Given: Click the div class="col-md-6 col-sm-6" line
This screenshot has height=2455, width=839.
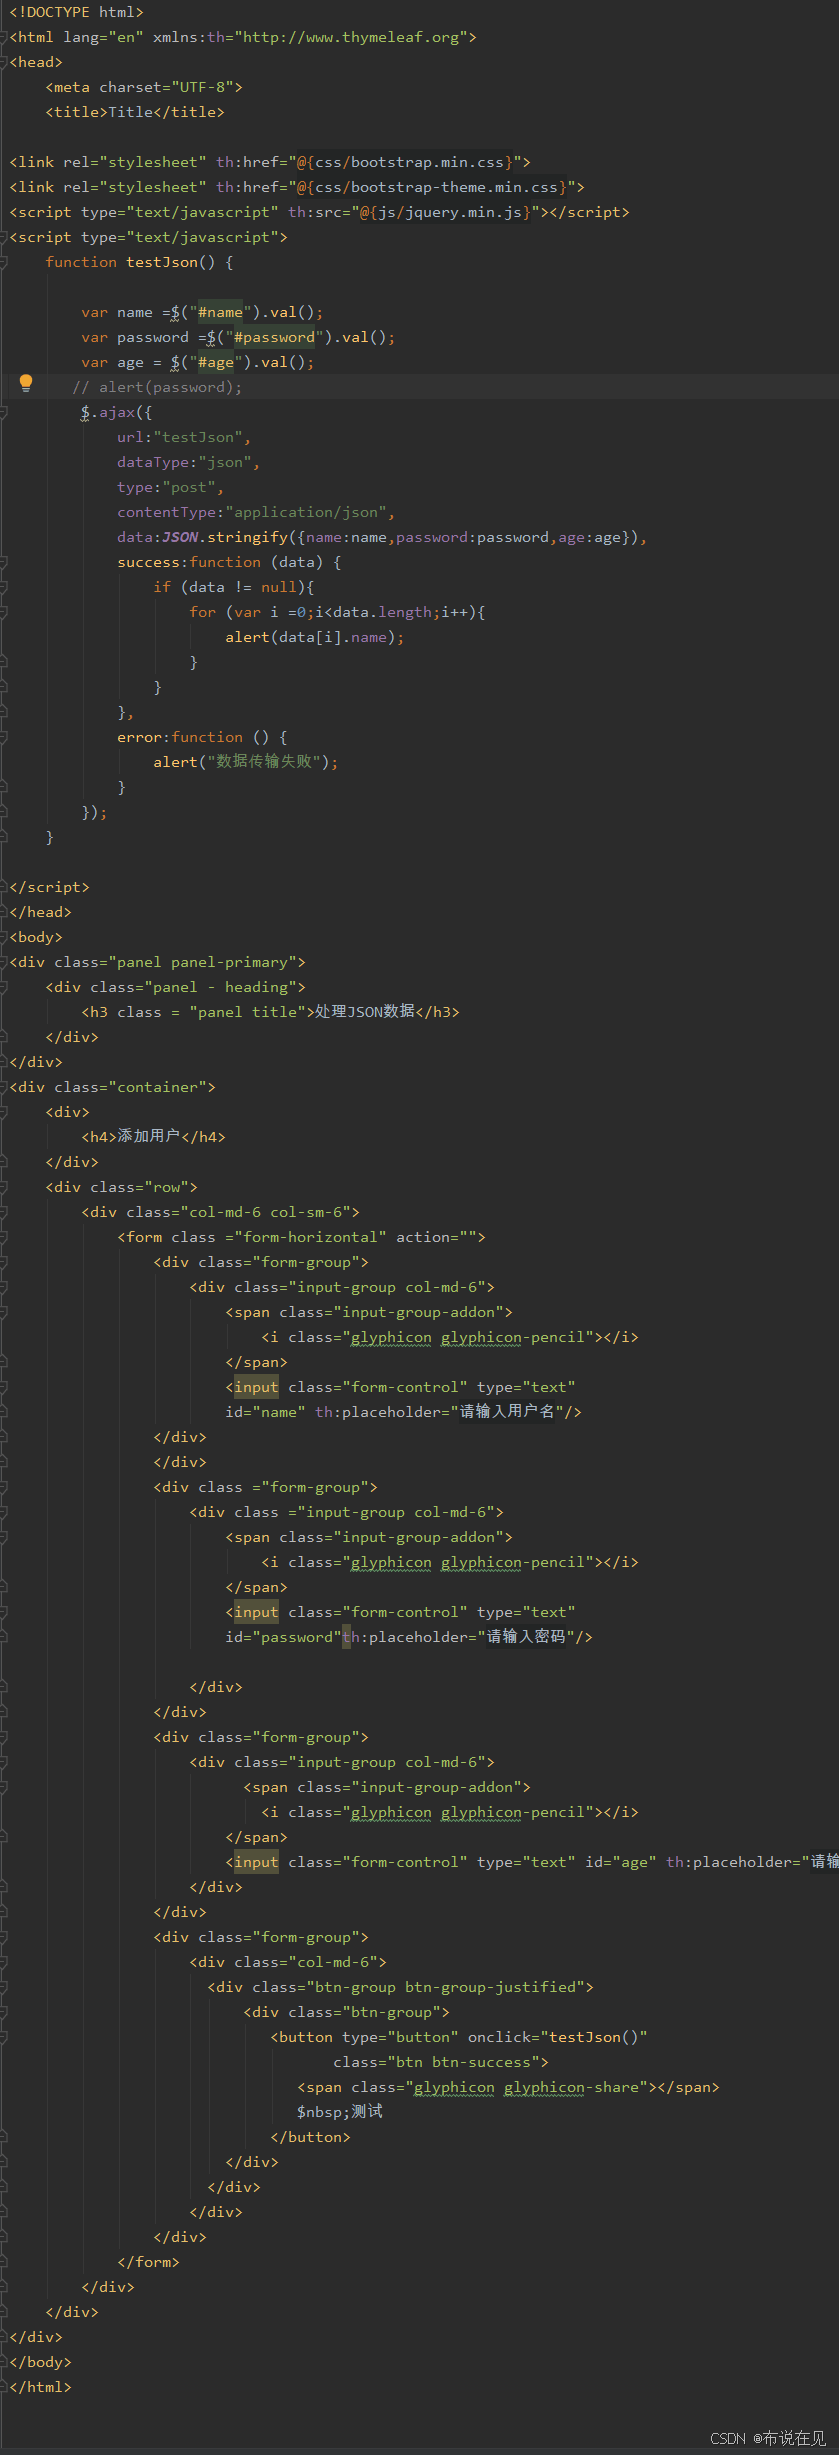Looking at the screenshot, I should tap(220, 1212).
